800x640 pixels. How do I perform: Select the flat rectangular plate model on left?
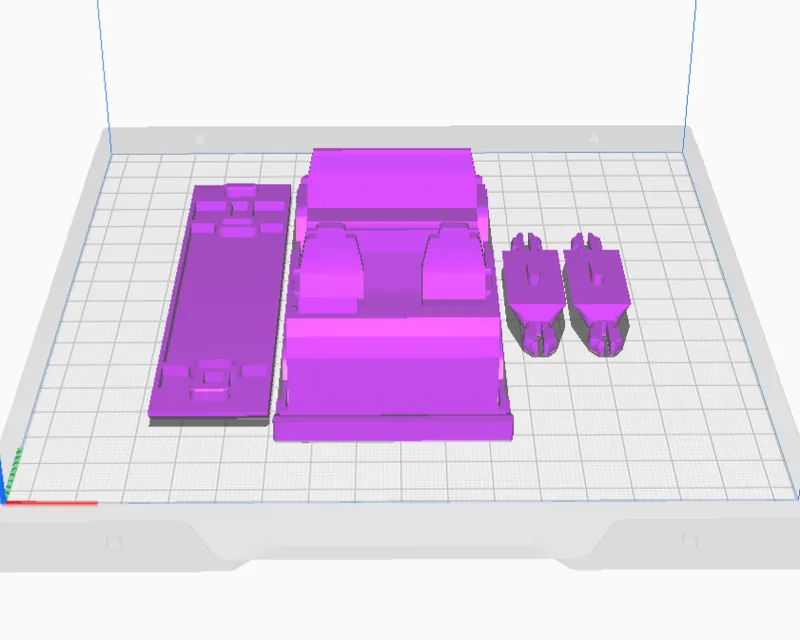coord(219,304)
